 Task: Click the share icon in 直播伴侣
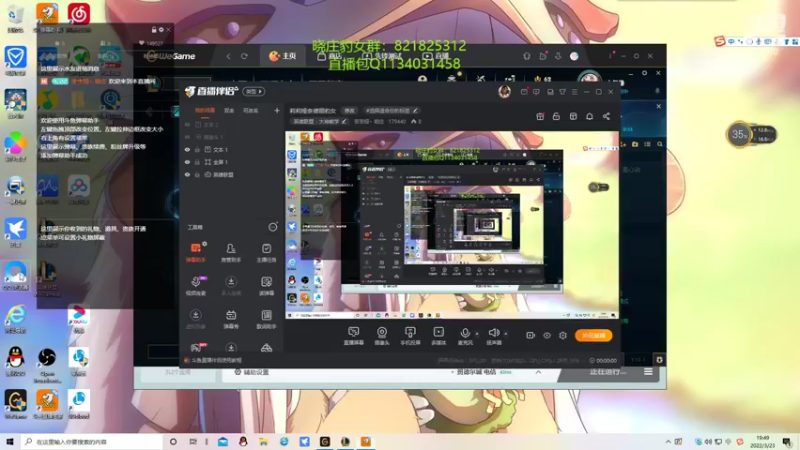pyautogui.click(x=606, y=116)
